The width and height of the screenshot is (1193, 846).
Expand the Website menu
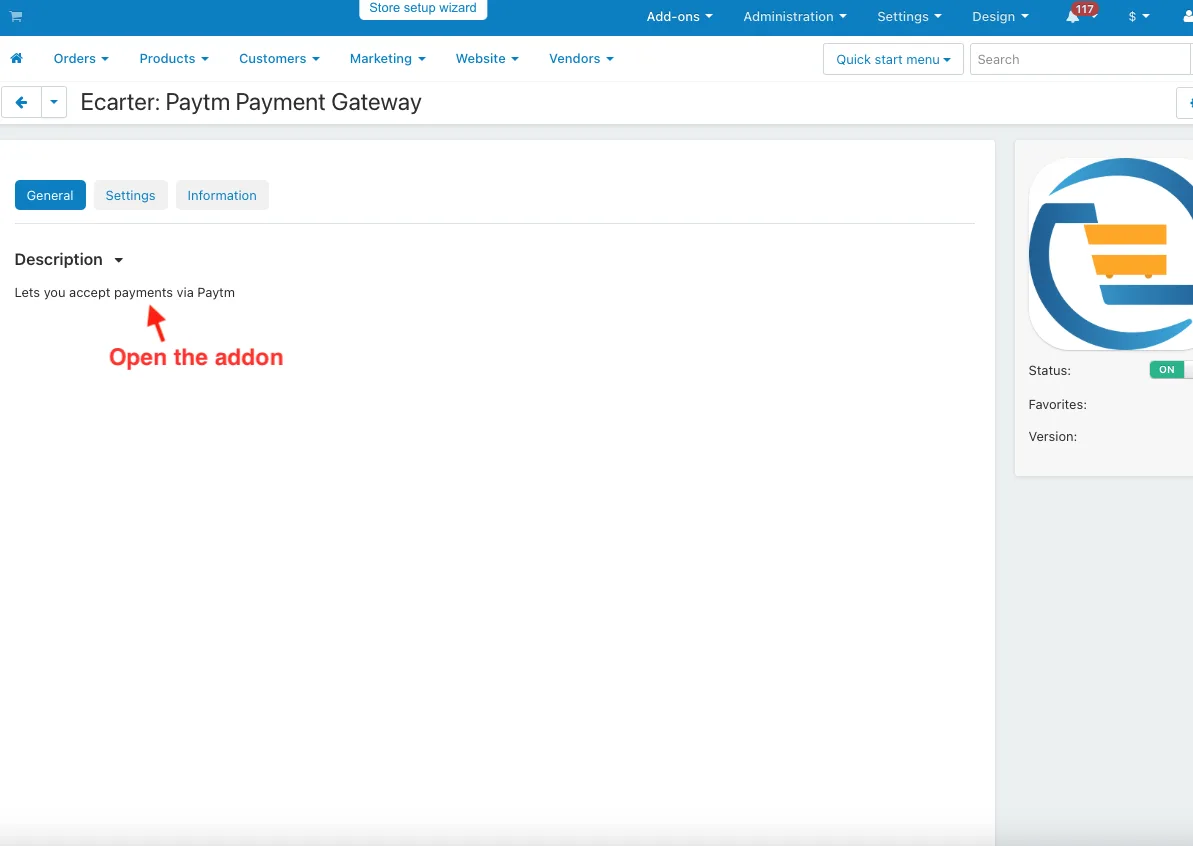click(x=487, y=59)
